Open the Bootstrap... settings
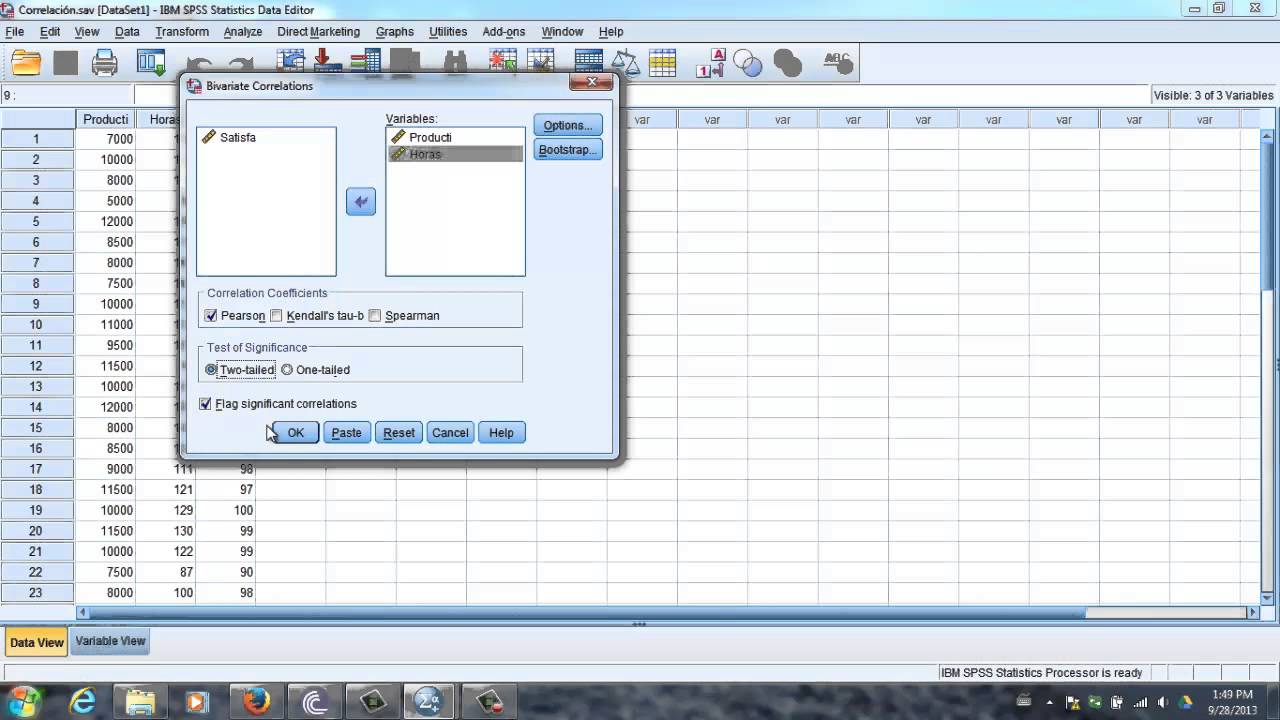The width and height of the screenshot is (1280, 720). click(568, 150)
